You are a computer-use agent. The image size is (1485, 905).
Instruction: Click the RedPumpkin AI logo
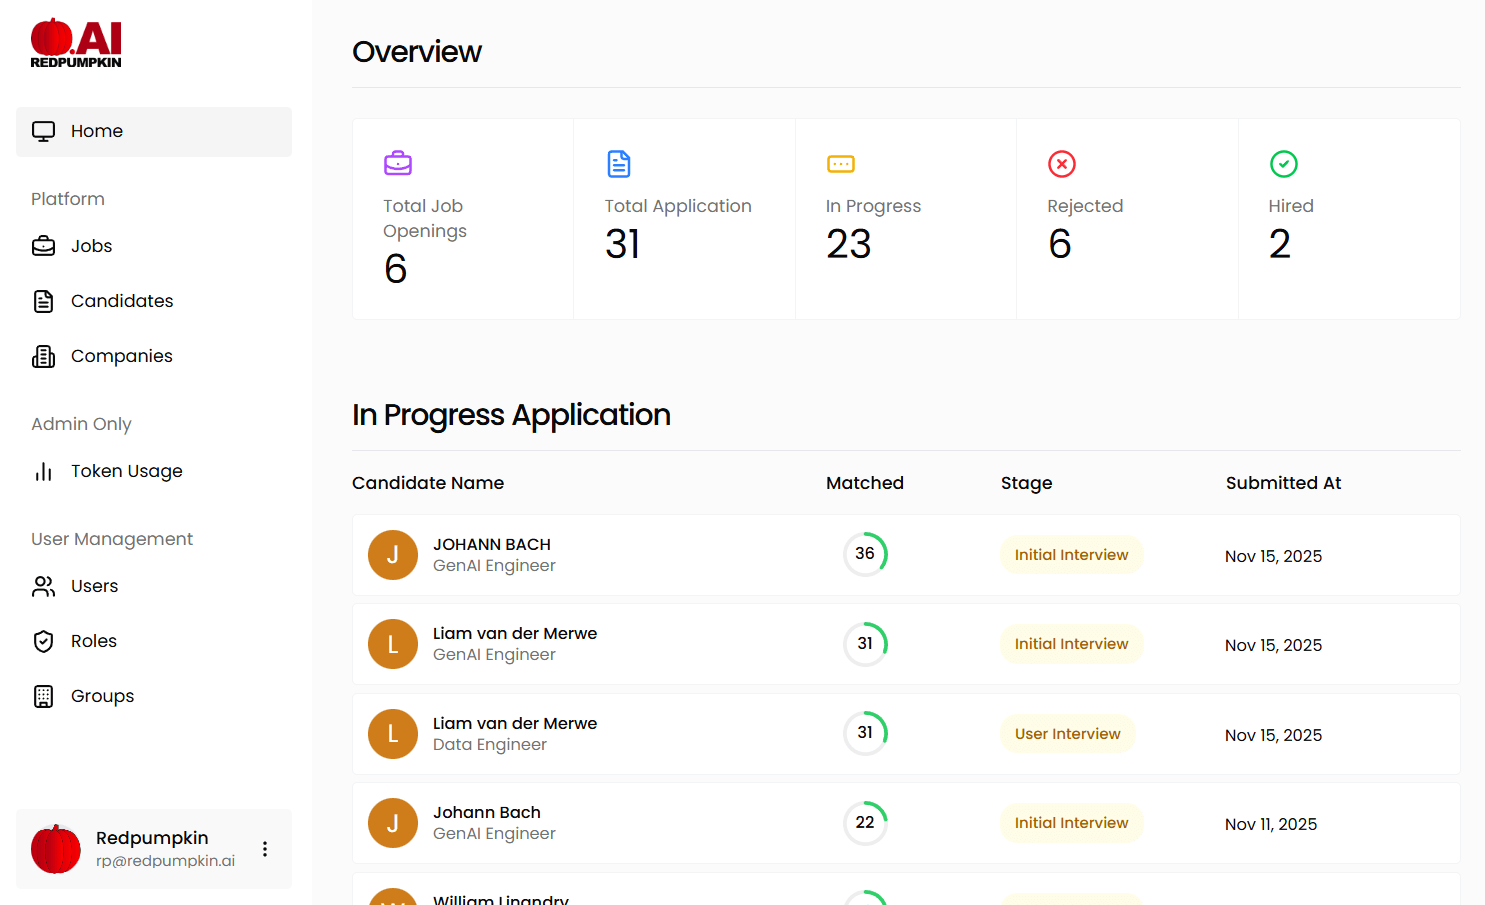coord(76,43)
